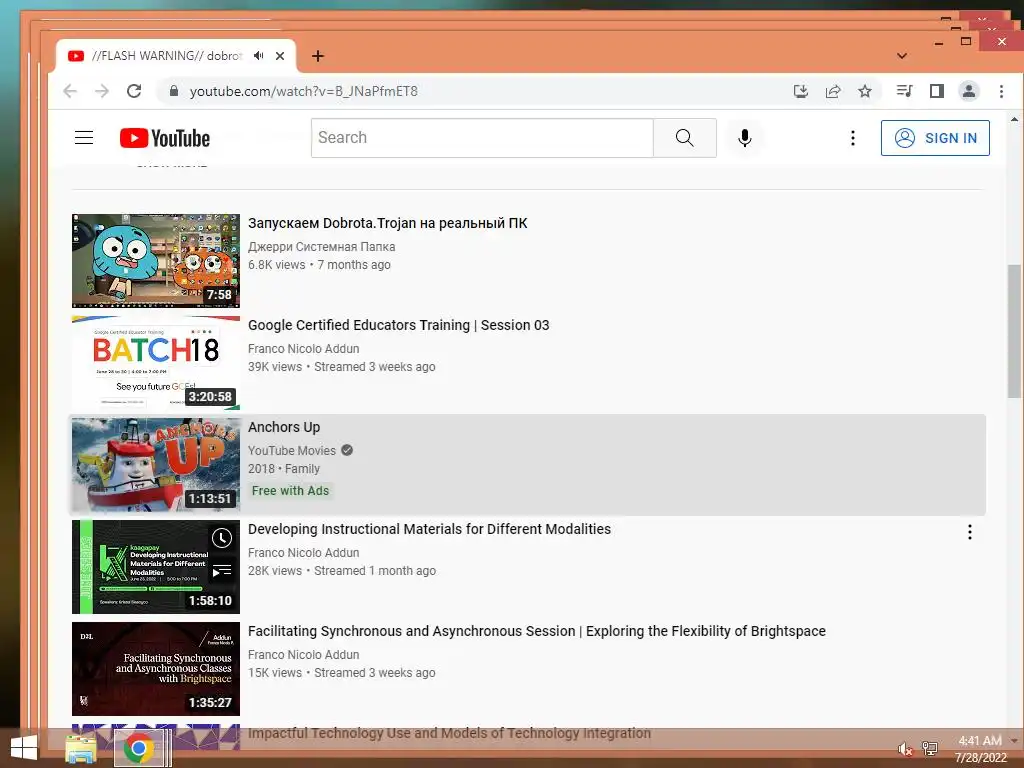Image resolution: width=1024 pixels, height=768 pixels.
Task: Click 28K views Streamed 1 month ago text
Action: (x=342, y=570)
